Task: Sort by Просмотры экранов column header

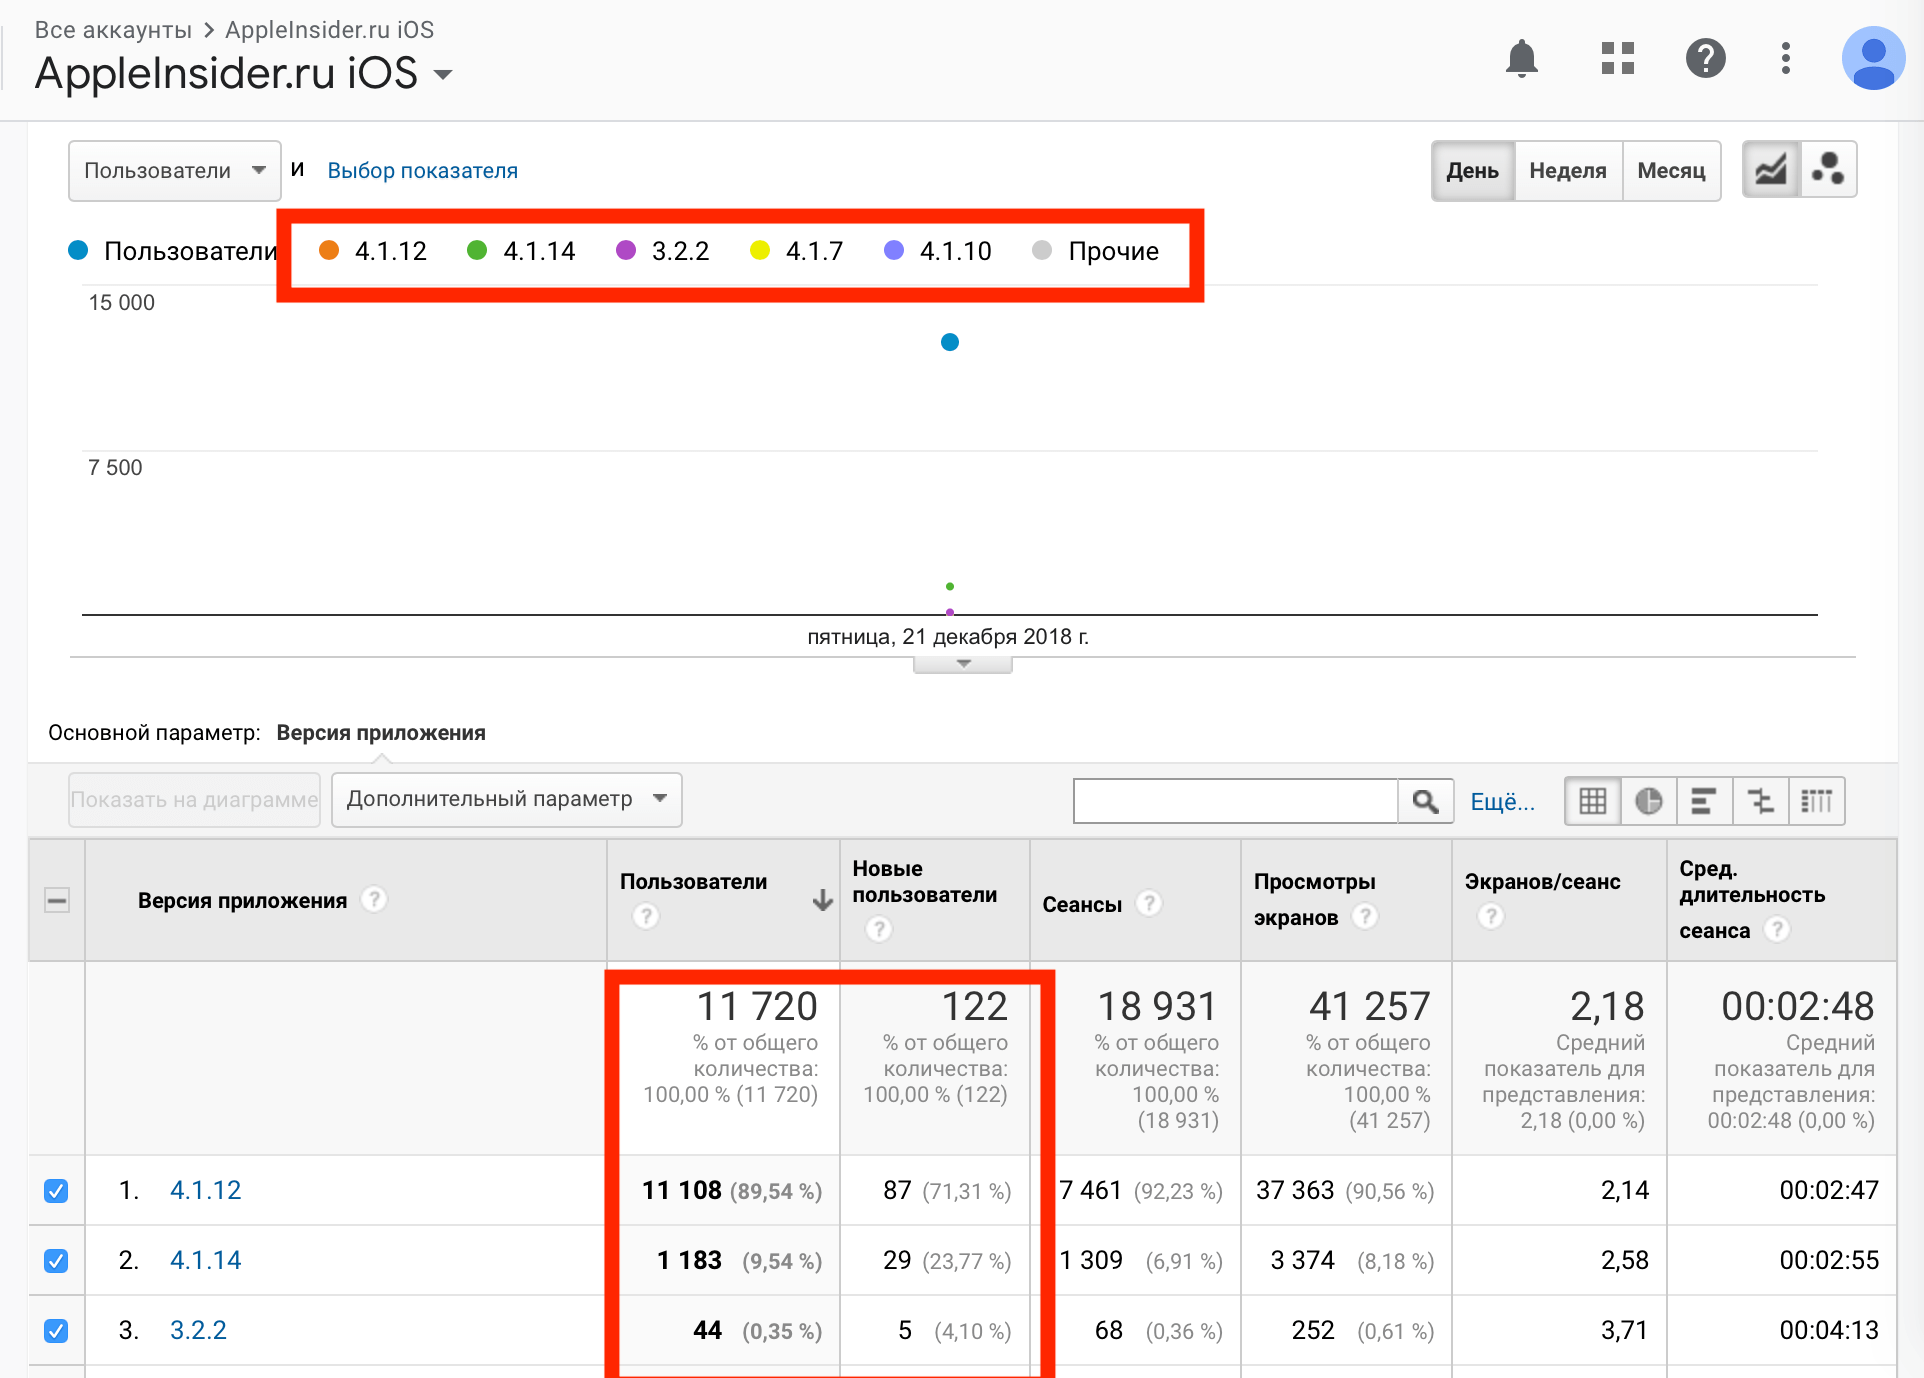Action: [1314, 899]
